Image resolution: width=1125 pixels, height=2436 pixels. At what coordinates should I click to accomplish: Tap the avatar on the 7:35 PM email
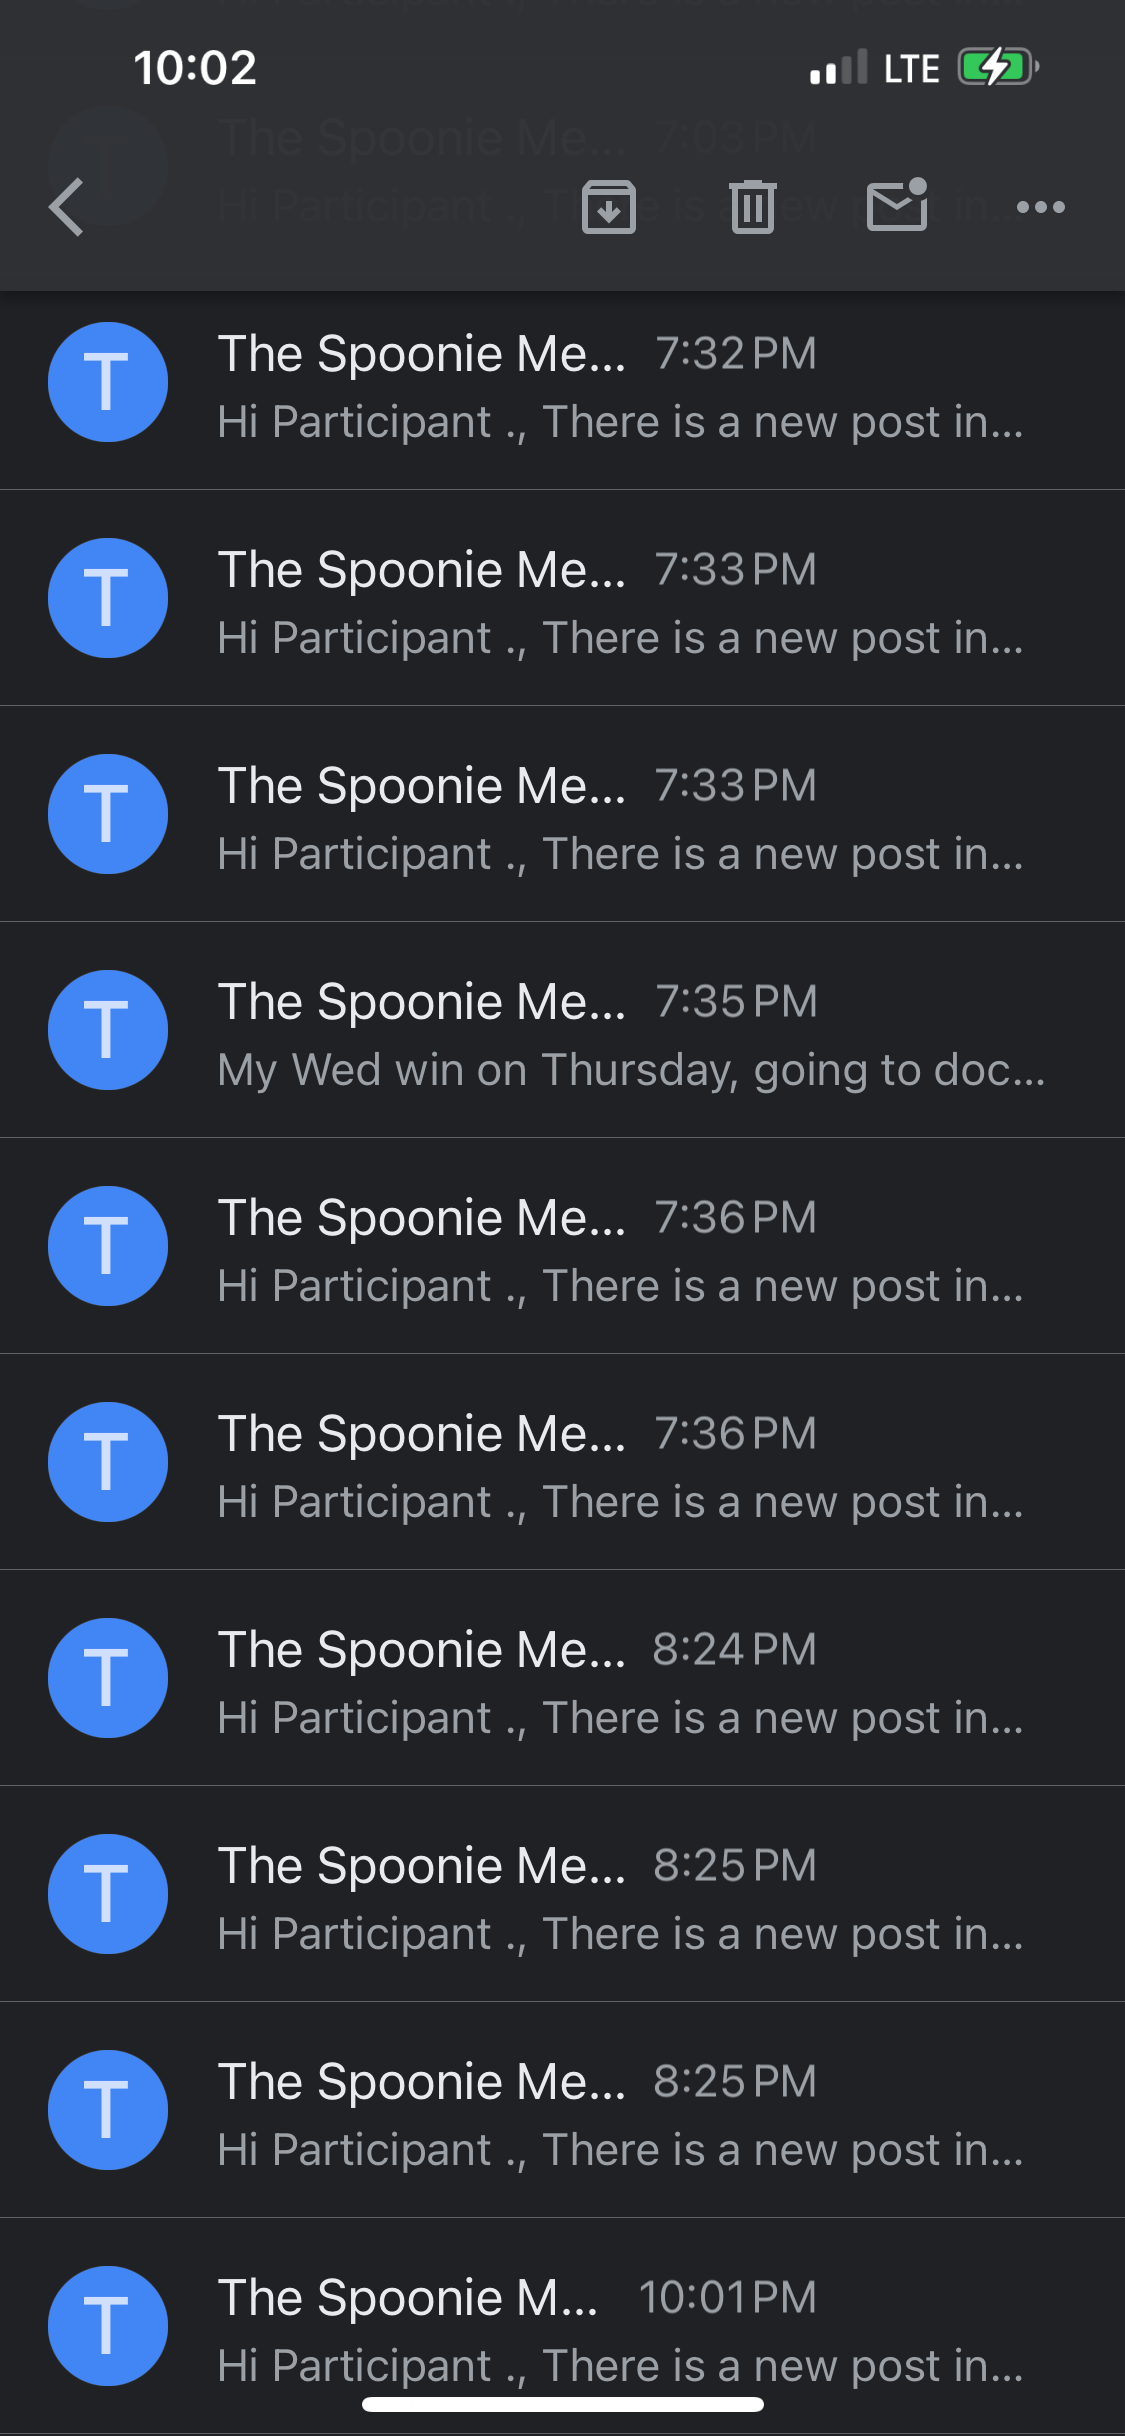(x=108, y=1030)
